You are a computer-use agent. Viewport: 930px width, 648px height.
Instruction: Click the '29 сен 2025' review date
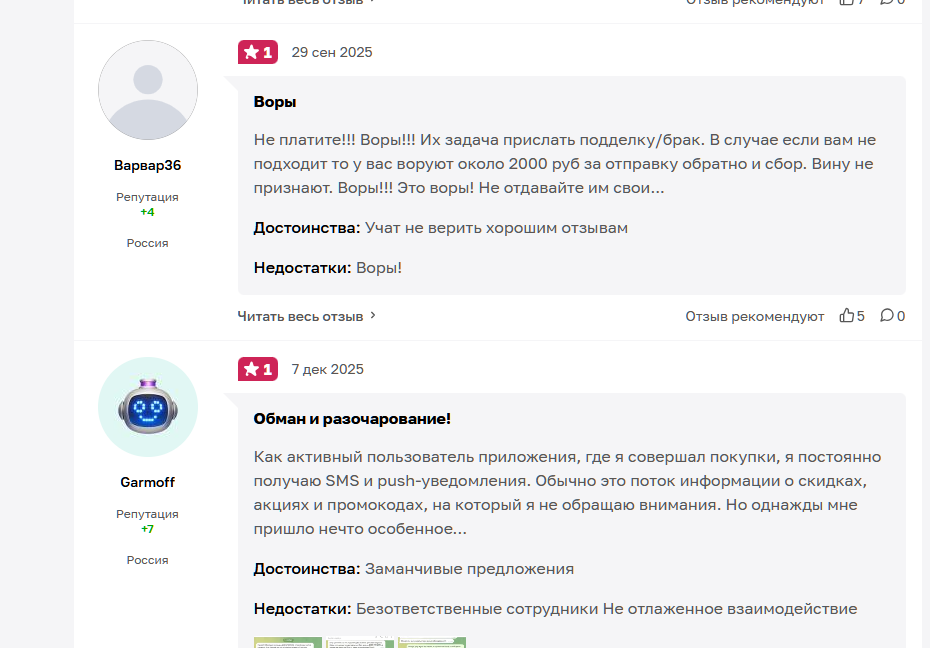(x=332, y=52)
